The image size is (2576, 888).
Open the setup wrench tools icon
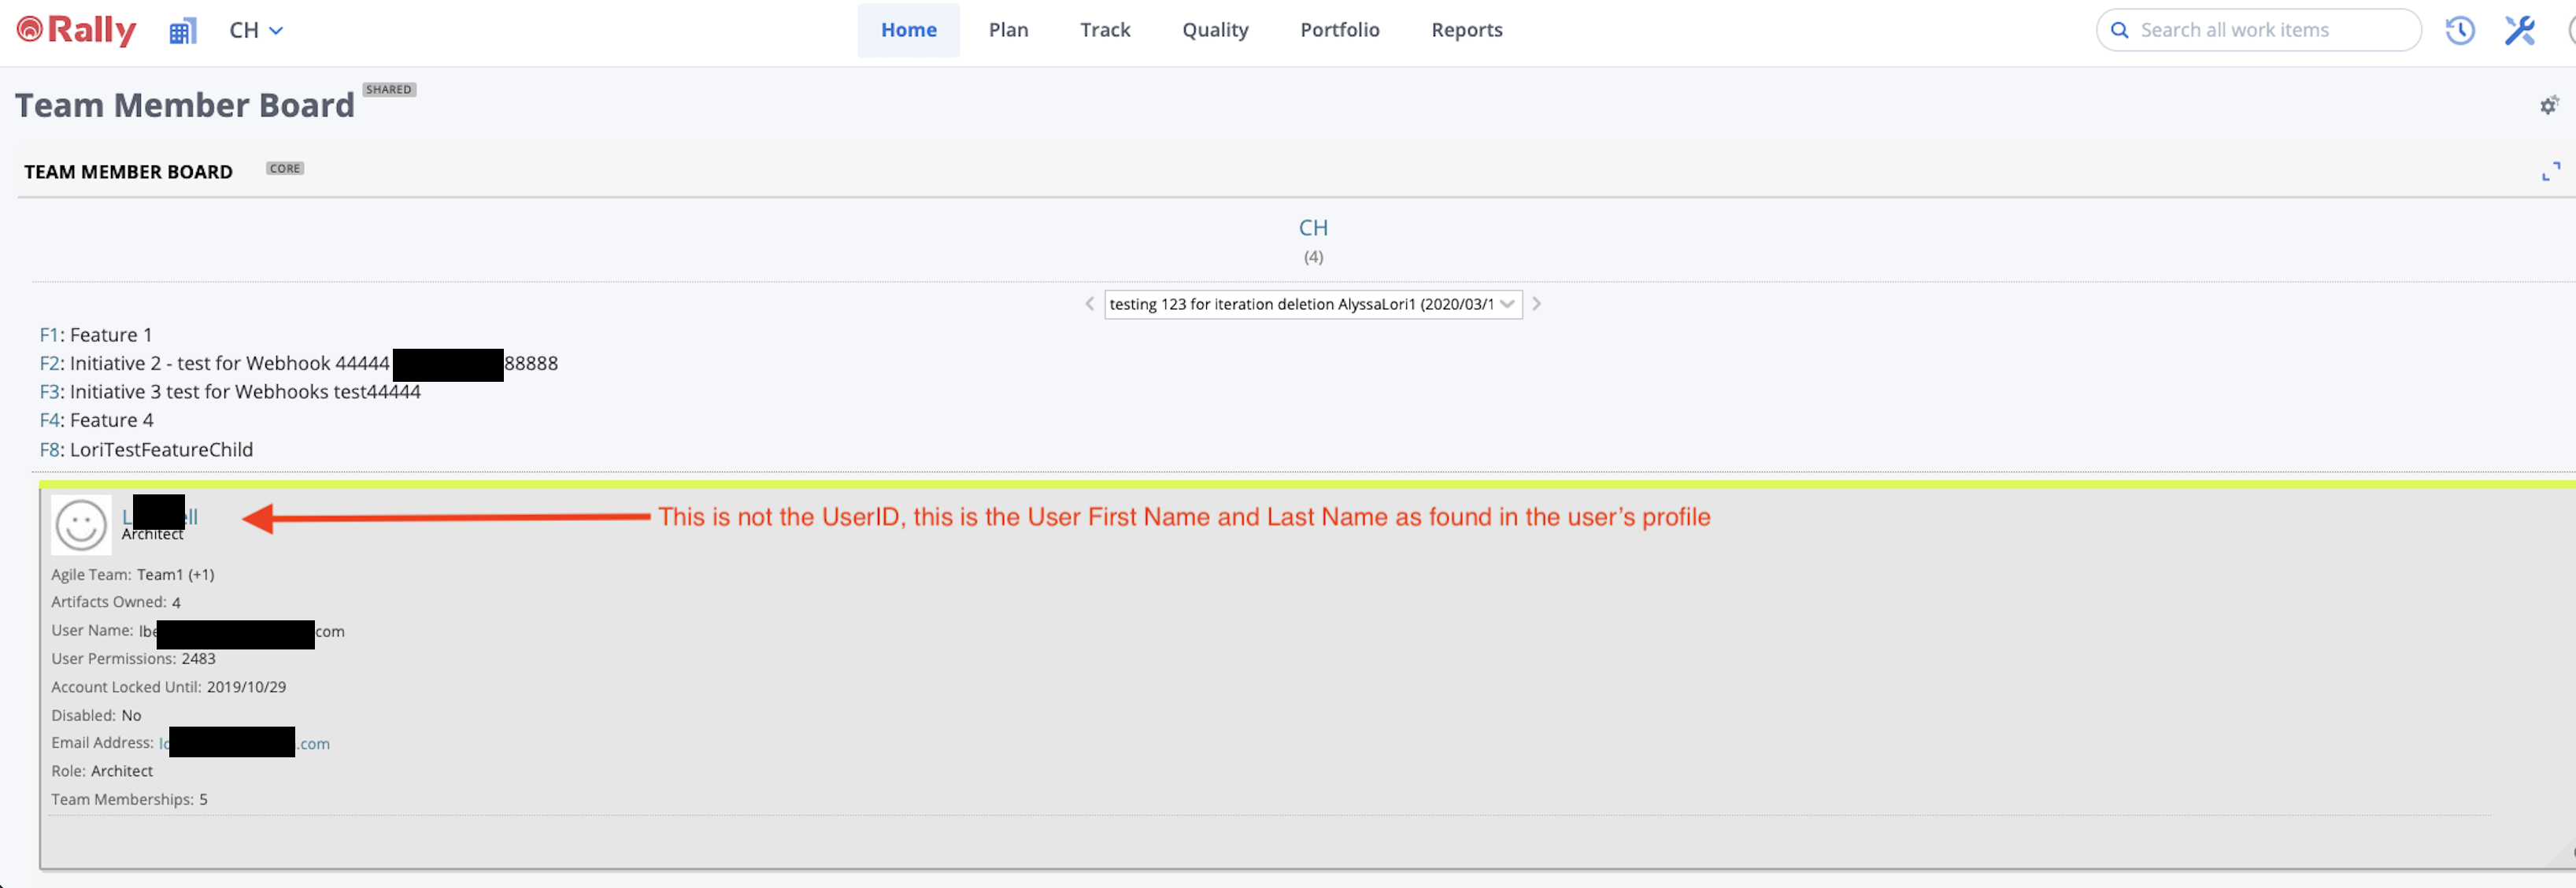(x=2519, y=30)
